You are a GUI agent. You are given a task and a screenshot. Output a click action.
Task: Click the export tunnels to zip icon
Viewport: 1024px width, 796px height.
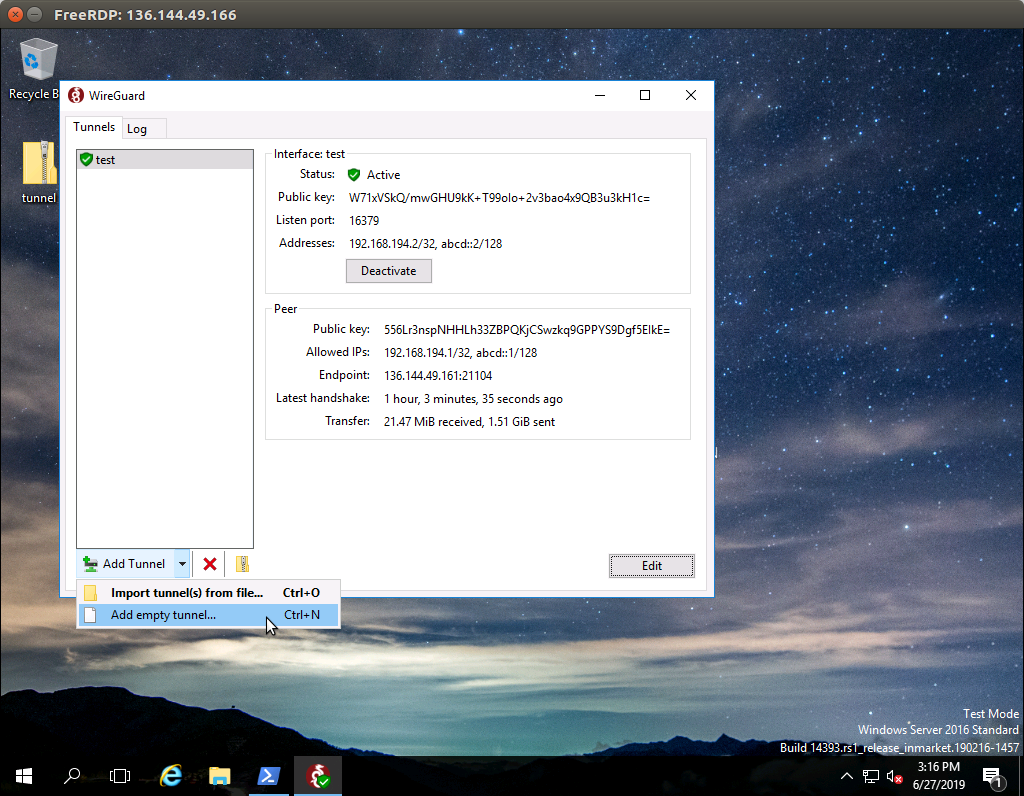pyautogui.click(x=242, y=564)
